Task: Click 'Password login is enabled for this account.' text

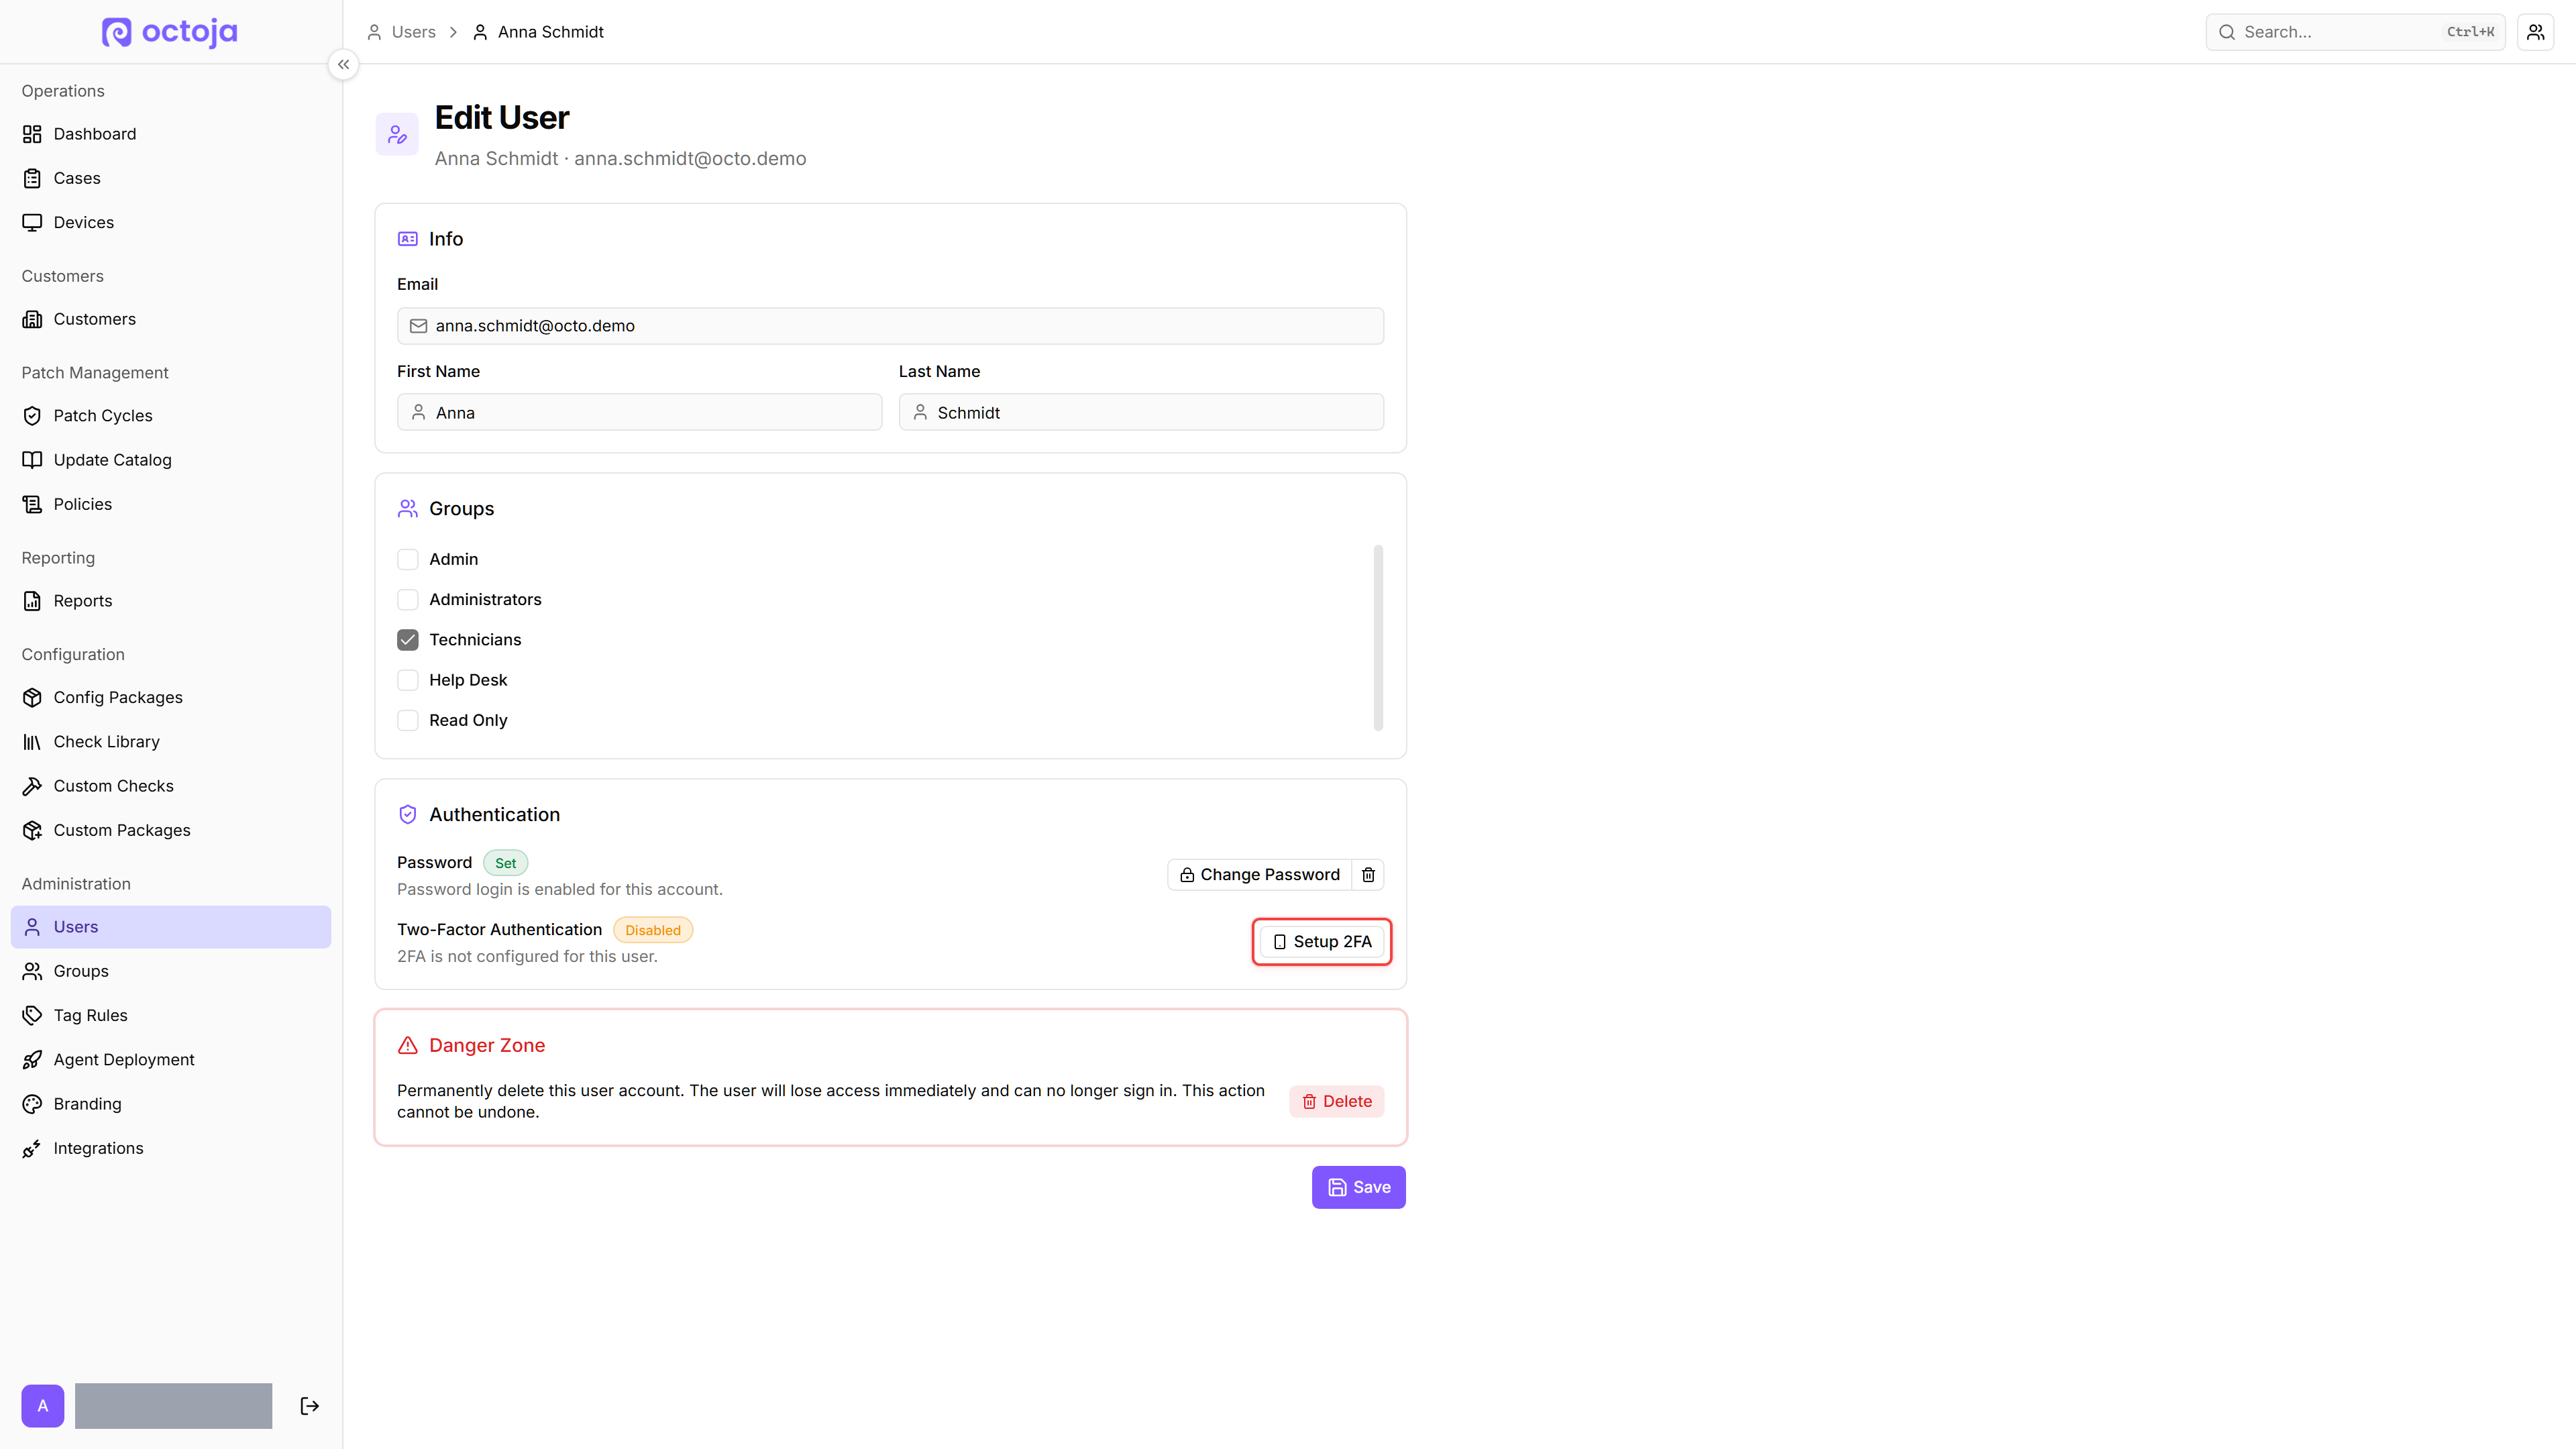Action: 560,890
